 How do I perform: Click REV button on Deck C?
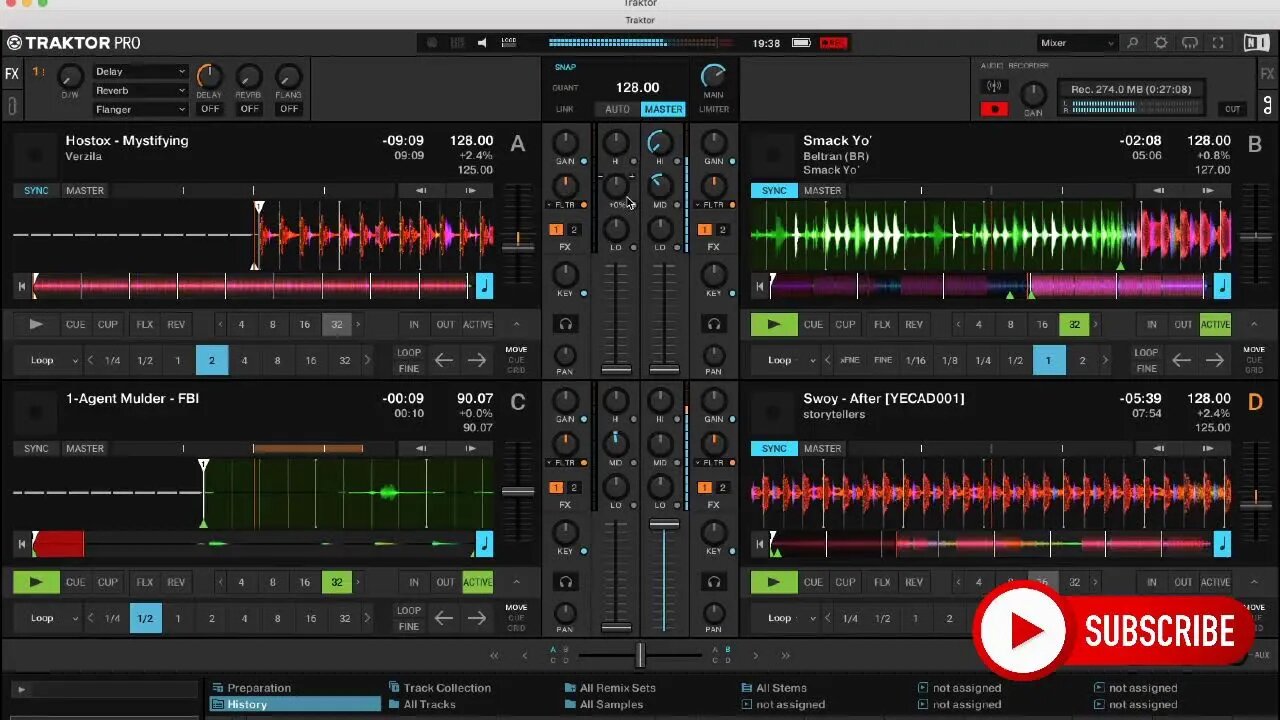(176, 582)
